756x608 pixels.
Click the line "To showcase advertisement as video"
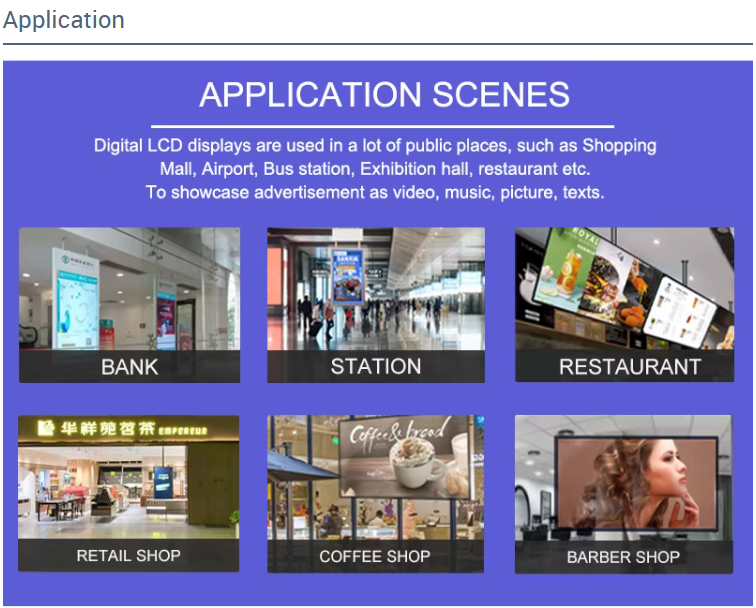coord(375,192)
